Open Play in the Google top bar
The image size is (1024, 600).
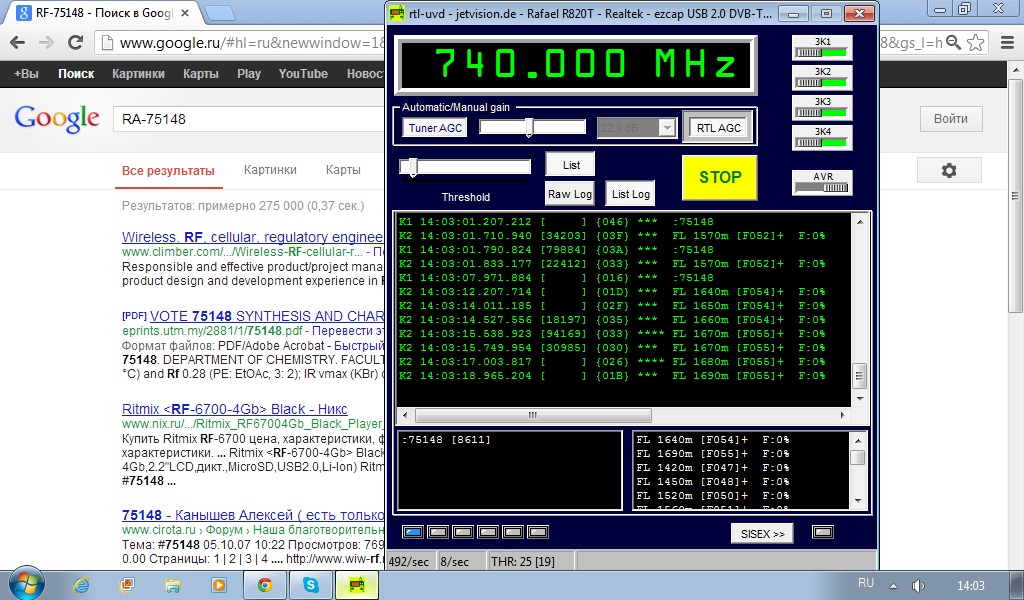249,74
